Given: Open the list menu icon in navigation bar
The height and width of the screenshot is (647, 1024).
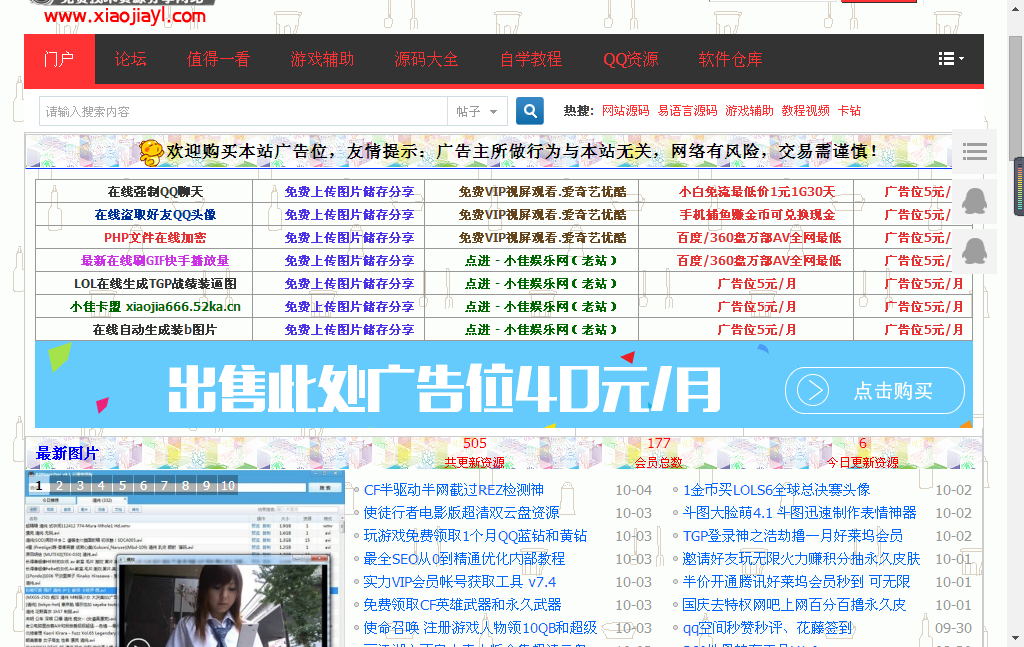Looking at the screenshot, I should pyautogui.click(x=950, y=59).
